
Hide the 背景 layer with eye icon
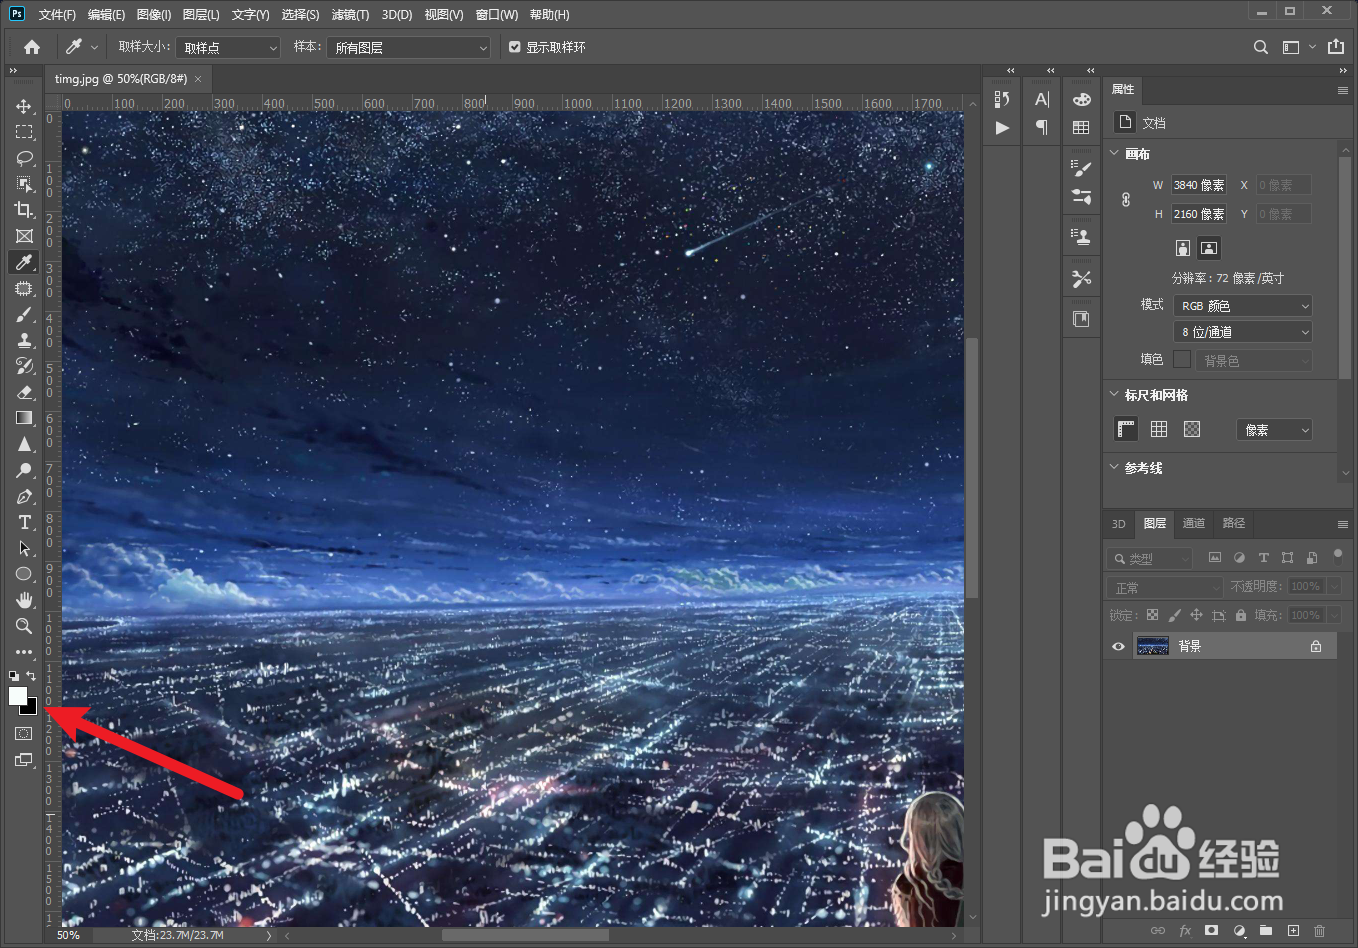click(1118, 647)
